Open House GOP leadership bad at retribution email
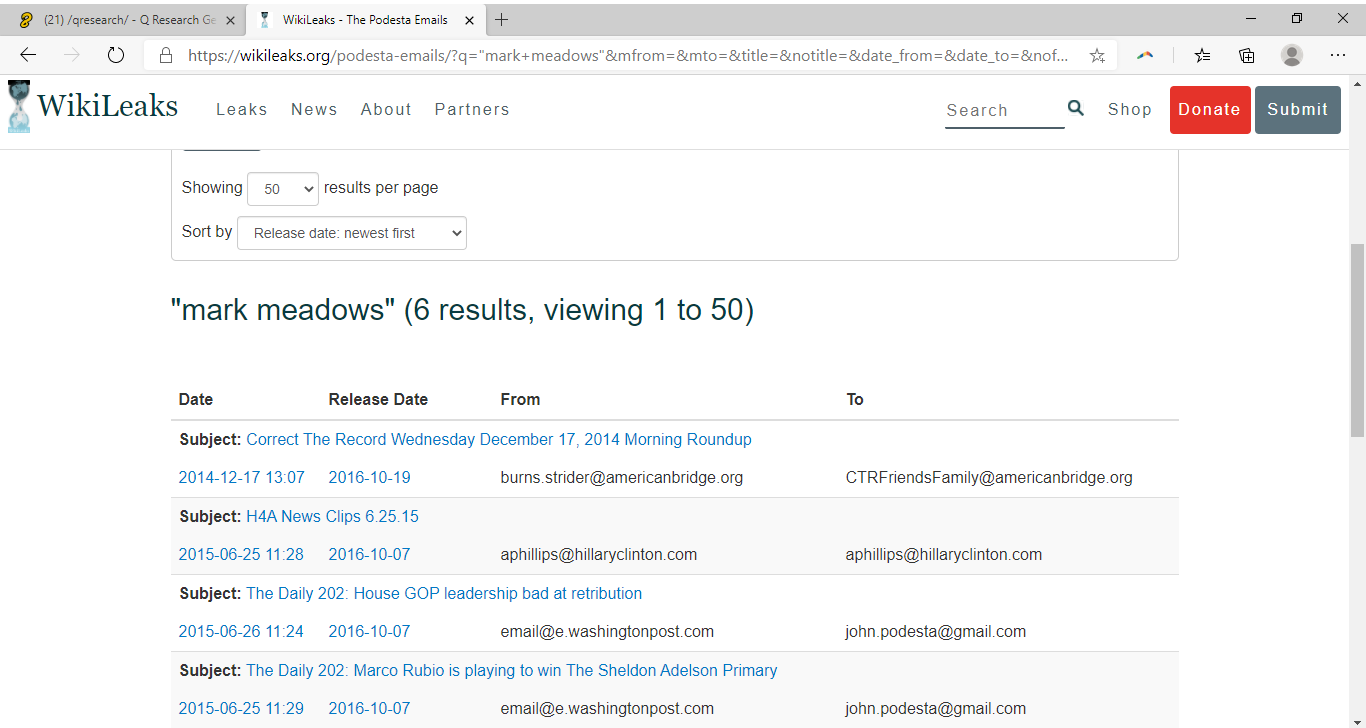 click(444, 594)
